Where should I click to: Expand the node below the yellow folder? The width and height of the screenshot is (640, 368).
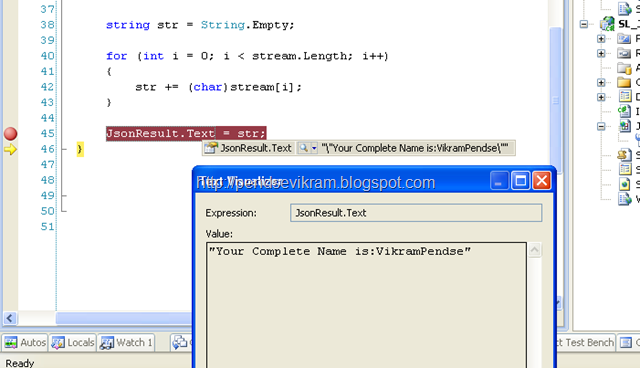pos(601,97)
